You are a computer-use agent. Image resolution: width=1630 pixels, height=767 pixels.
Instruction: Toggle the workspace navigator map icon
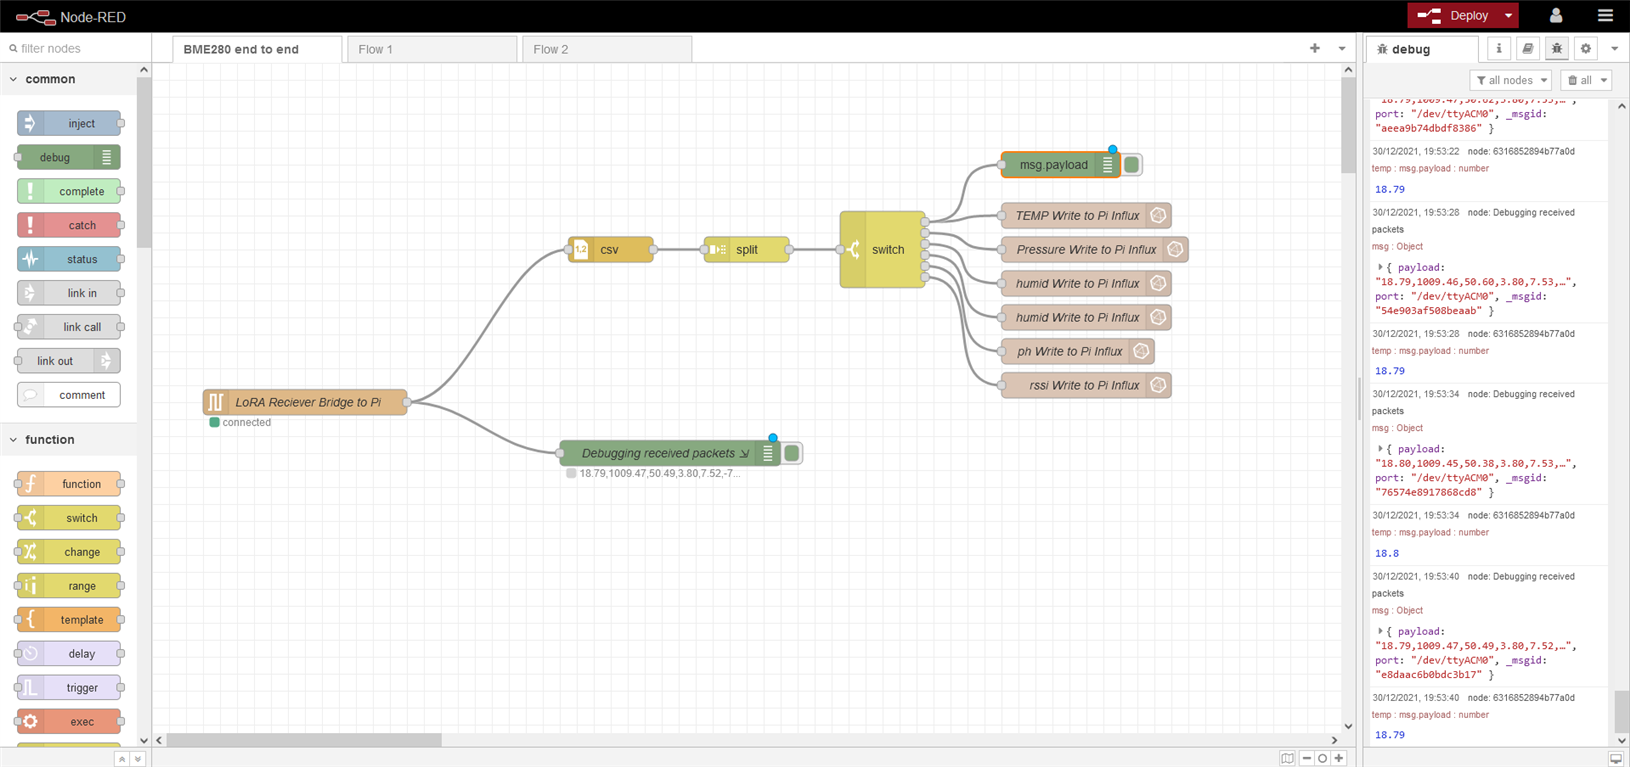(x=1287, y=758)
